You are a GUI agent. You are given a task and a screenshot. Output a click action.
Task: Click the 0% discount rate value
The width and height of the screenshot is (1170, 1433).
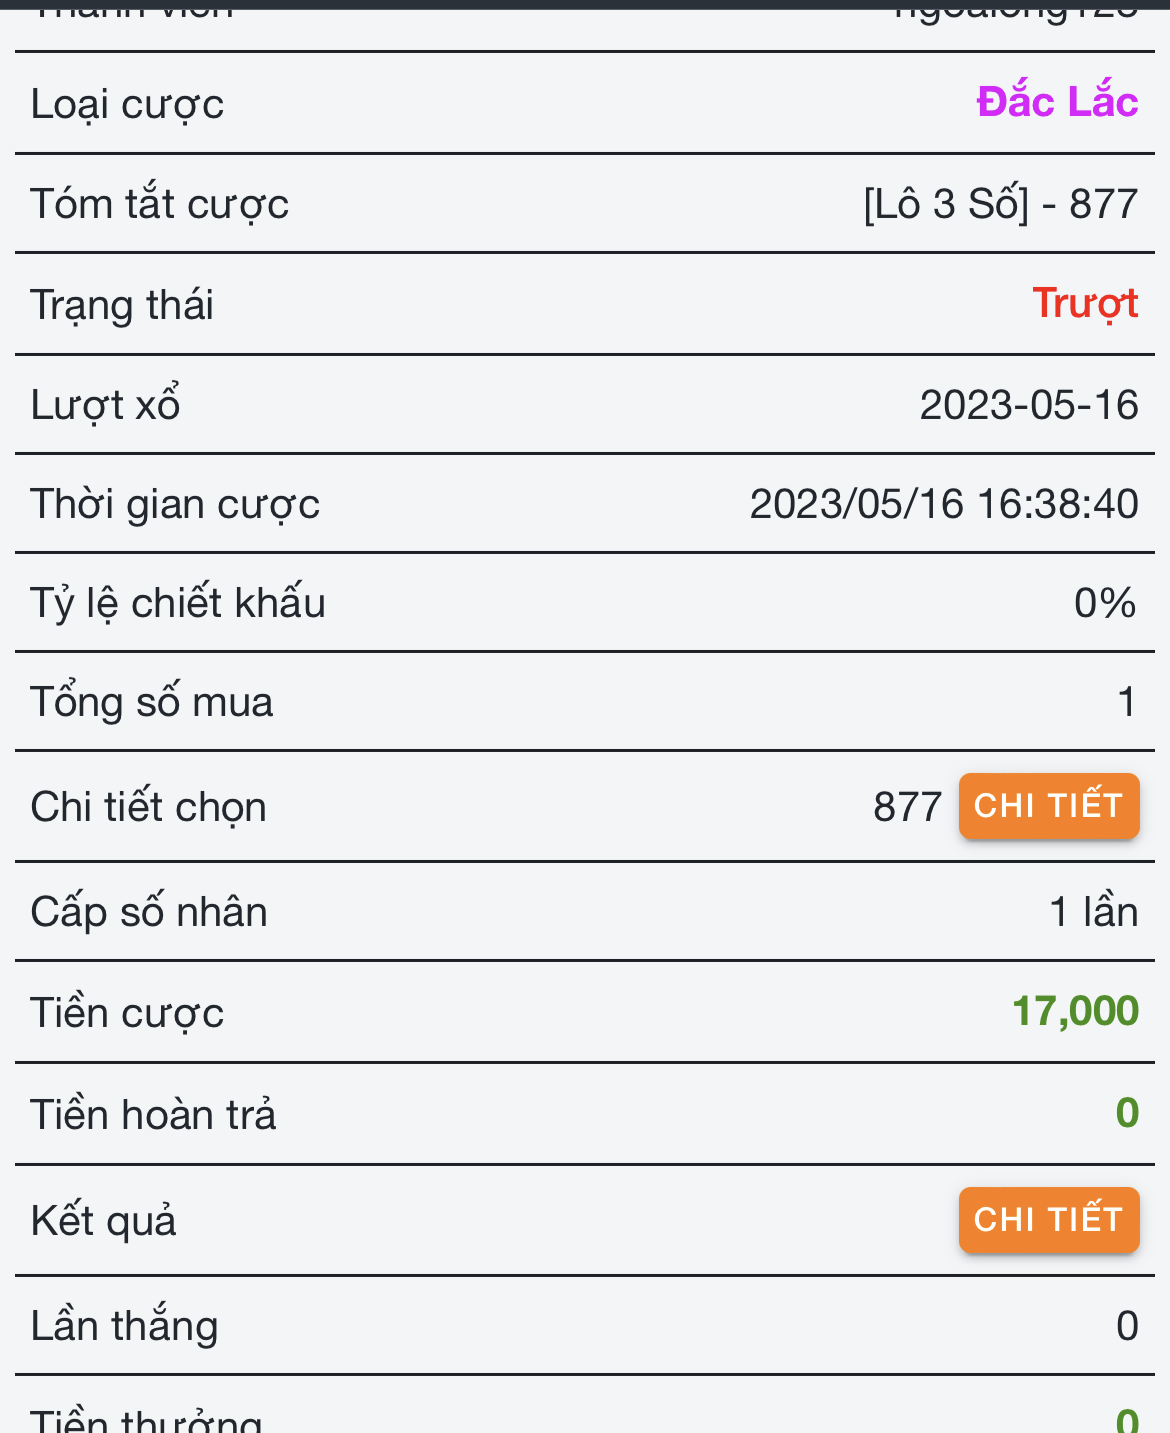[1105, 603]
